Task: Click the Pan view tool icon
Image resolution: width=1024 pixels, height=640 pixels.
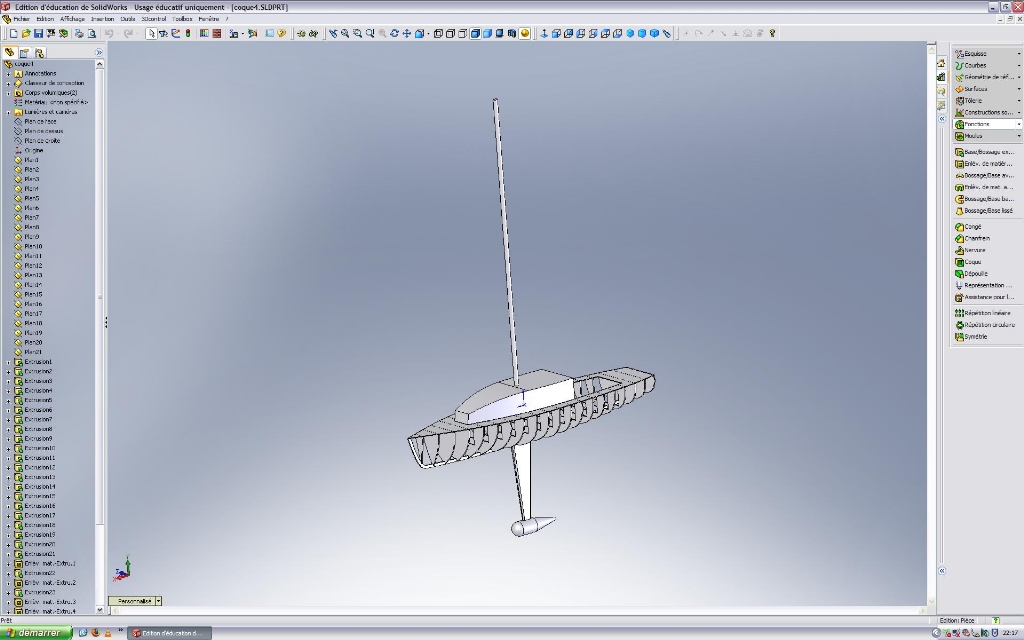Action: pos(406,33)
